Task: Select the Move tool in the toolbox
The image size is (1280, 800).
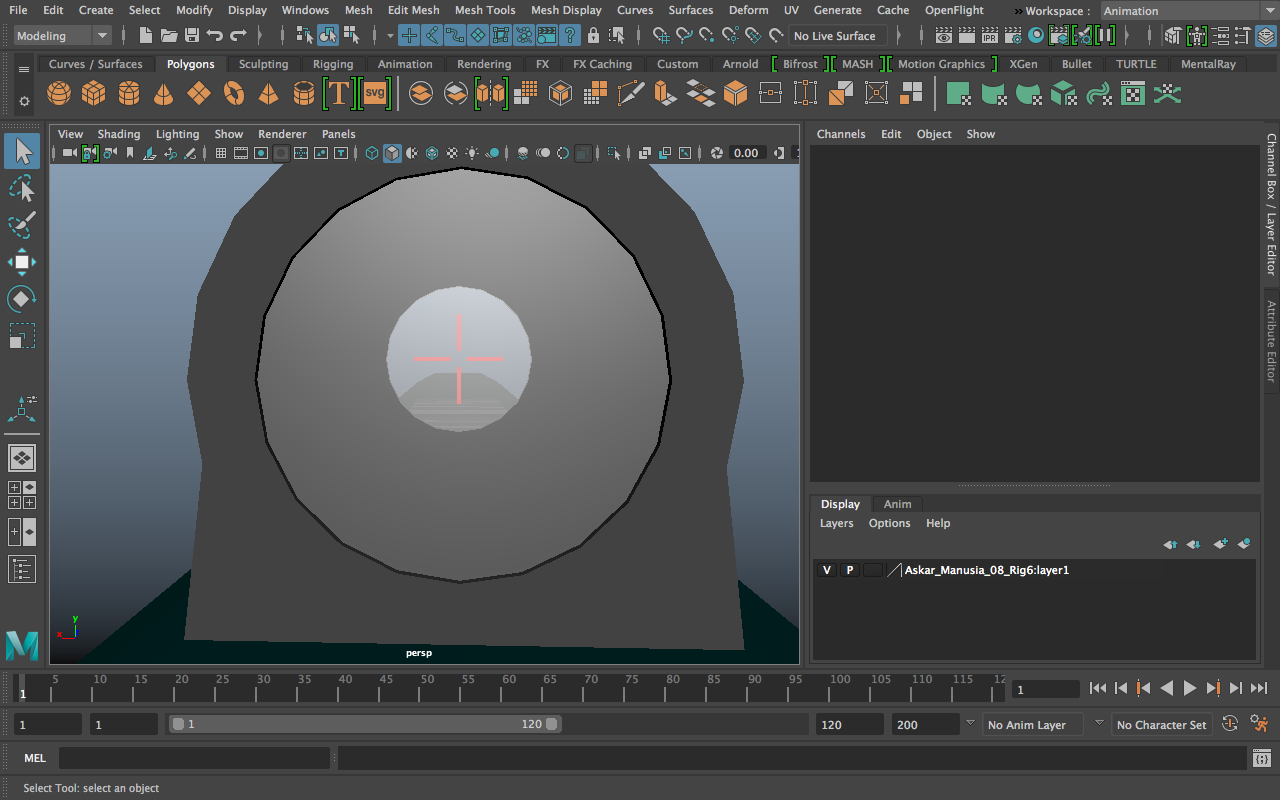Action: pos(22,262)
